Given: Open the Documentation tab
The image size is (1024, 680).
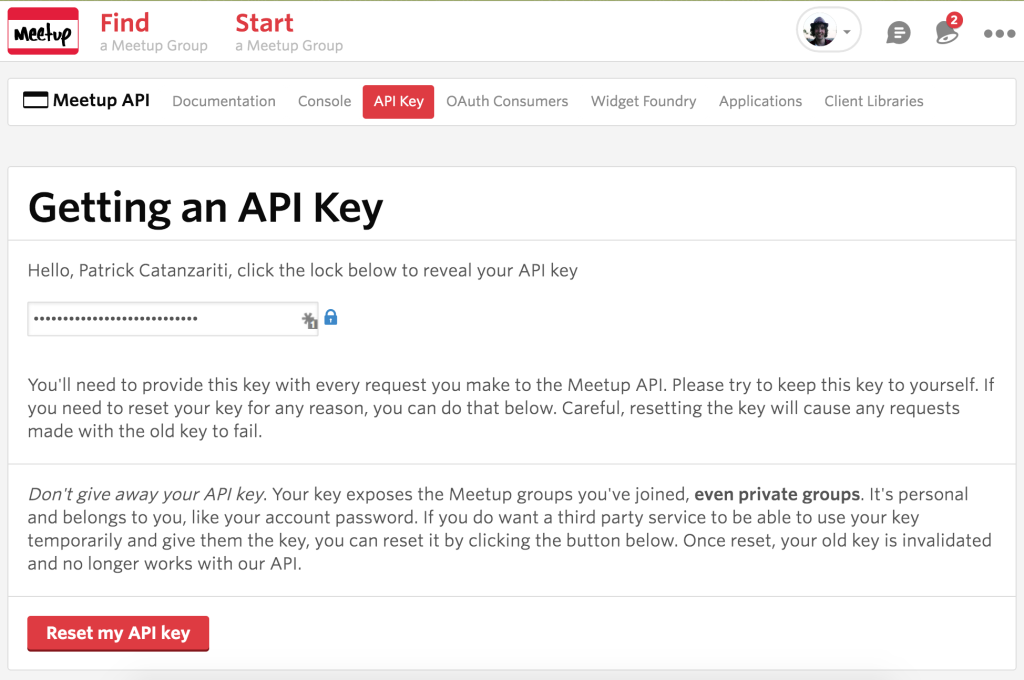Looking at the screenshot, I should tap(224, 101).
